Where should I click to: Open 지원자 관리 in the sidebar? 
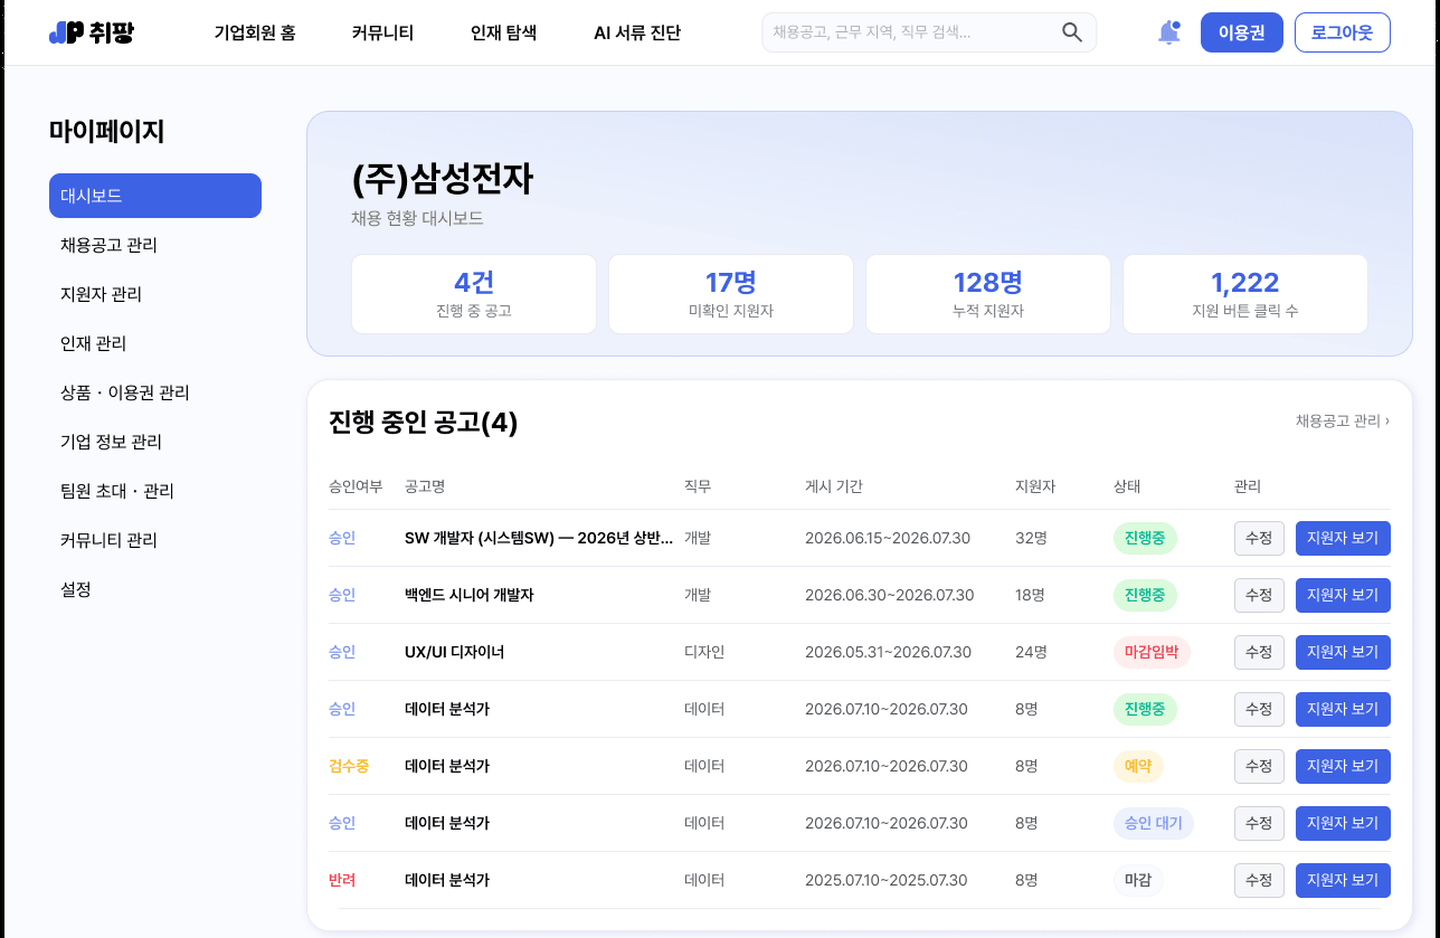point(101,294)
